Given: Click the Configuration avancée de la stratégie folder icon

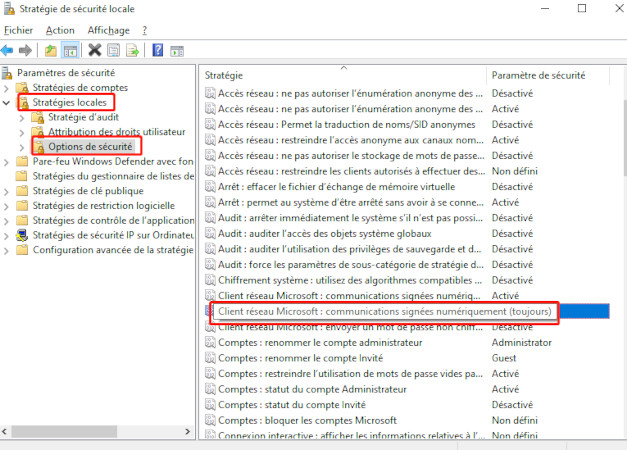Looking at the screenshot, I should [22, 250].
